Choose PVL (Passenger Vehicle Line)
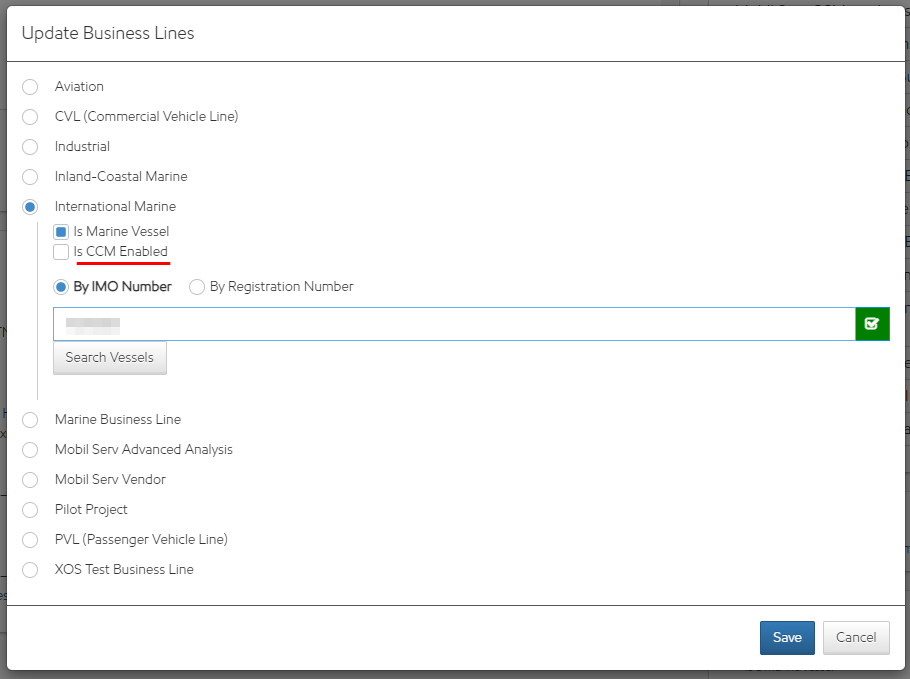This screenshot has height=679, width=910. tap(30, 539)
